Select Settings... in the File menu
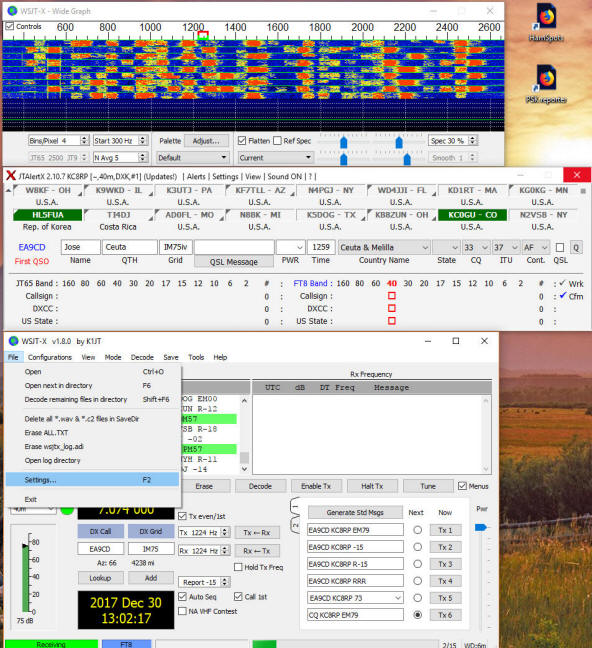Screen dimensions: 592x648 (x=93, y=479)
